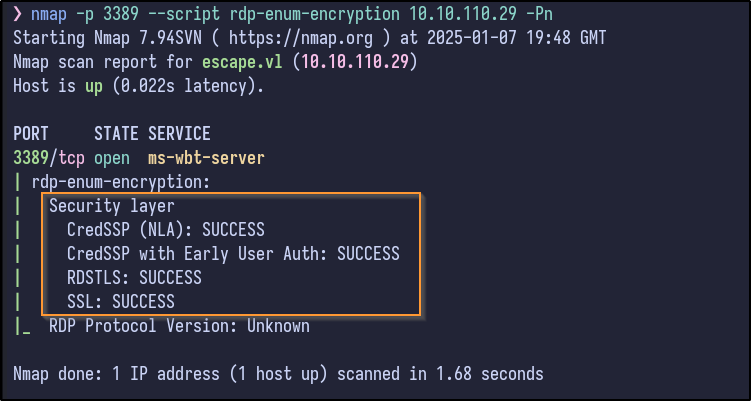Click the SERVICE column header
The image size is (751, 401).
(x=180, y=133)
